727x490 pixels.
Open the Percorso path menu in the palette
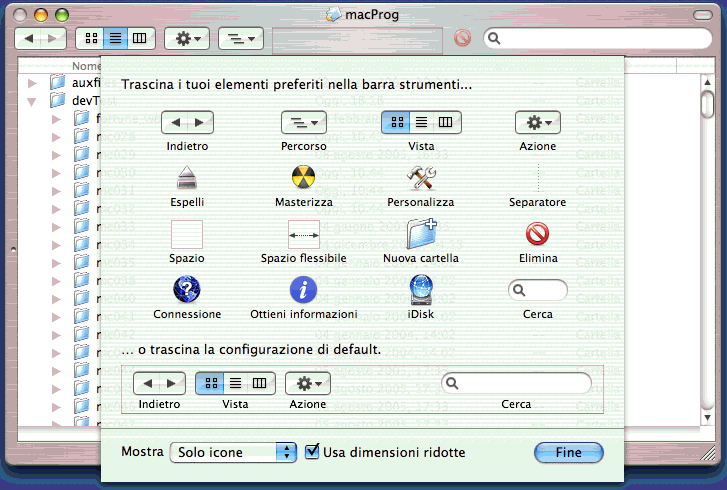(x=303, y=122)
